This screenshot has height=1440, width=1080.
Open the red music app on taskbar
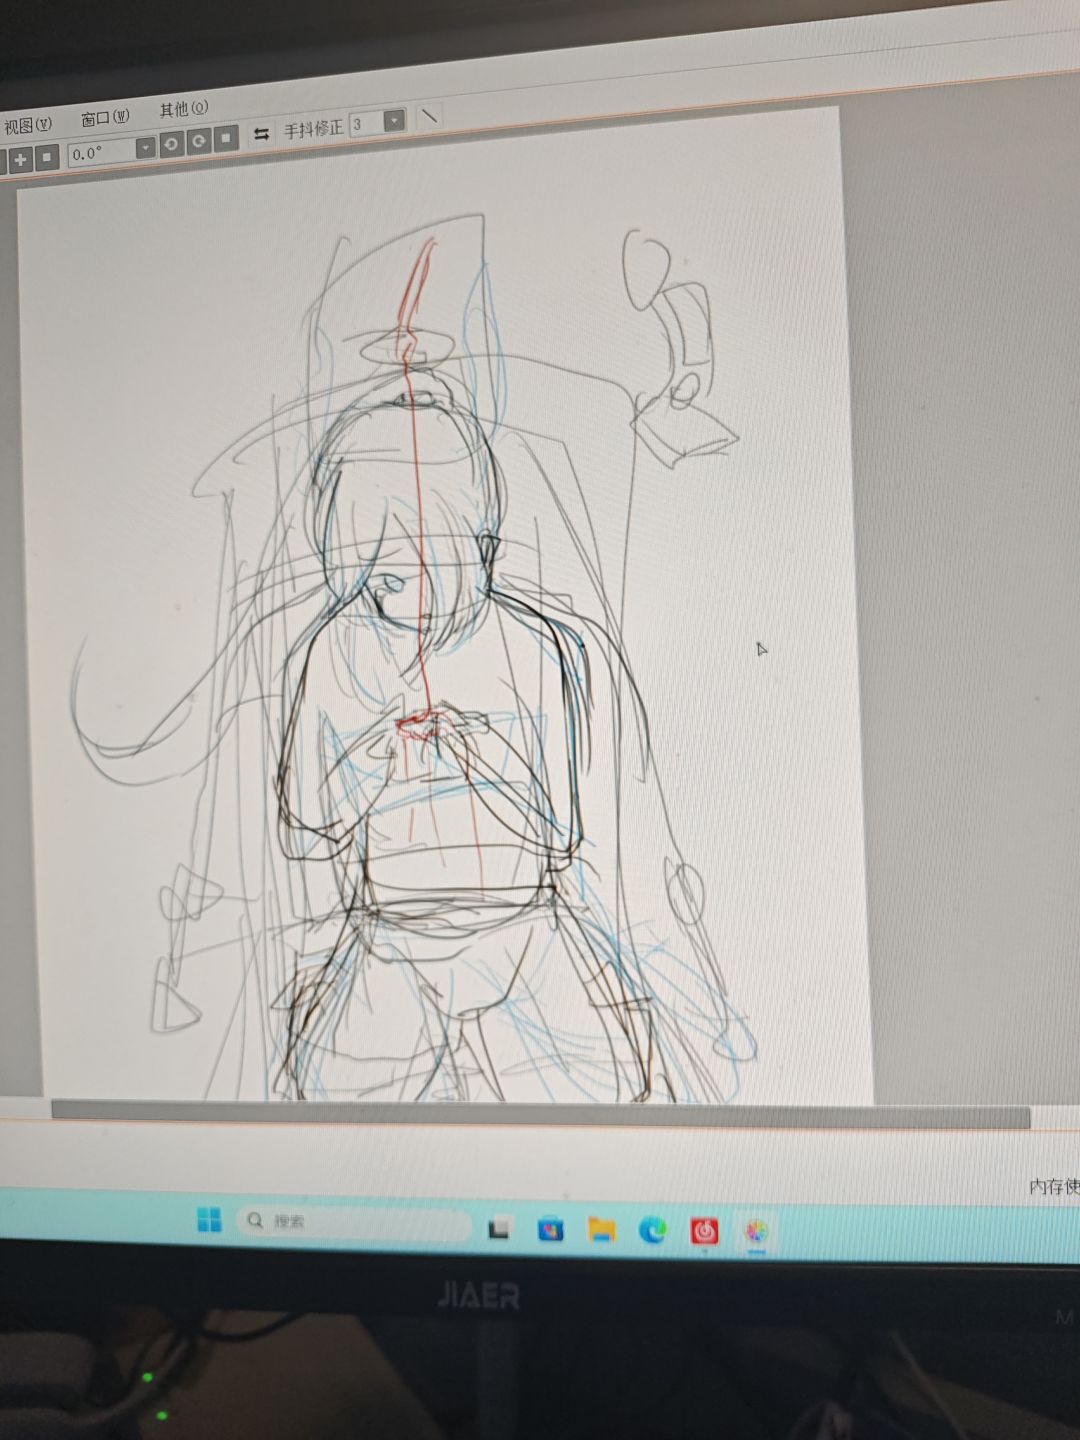coord(705,1231)
